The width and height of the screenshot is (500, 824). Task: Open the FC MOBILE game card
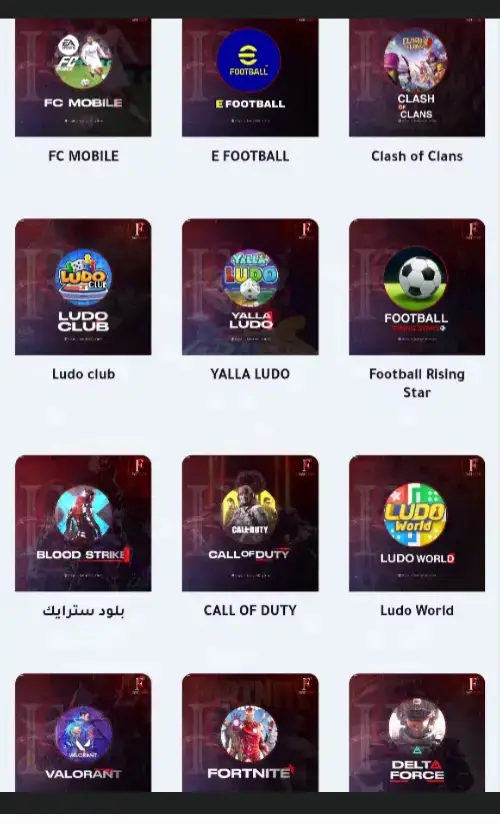pyautogui.click(x=83, y=77)
